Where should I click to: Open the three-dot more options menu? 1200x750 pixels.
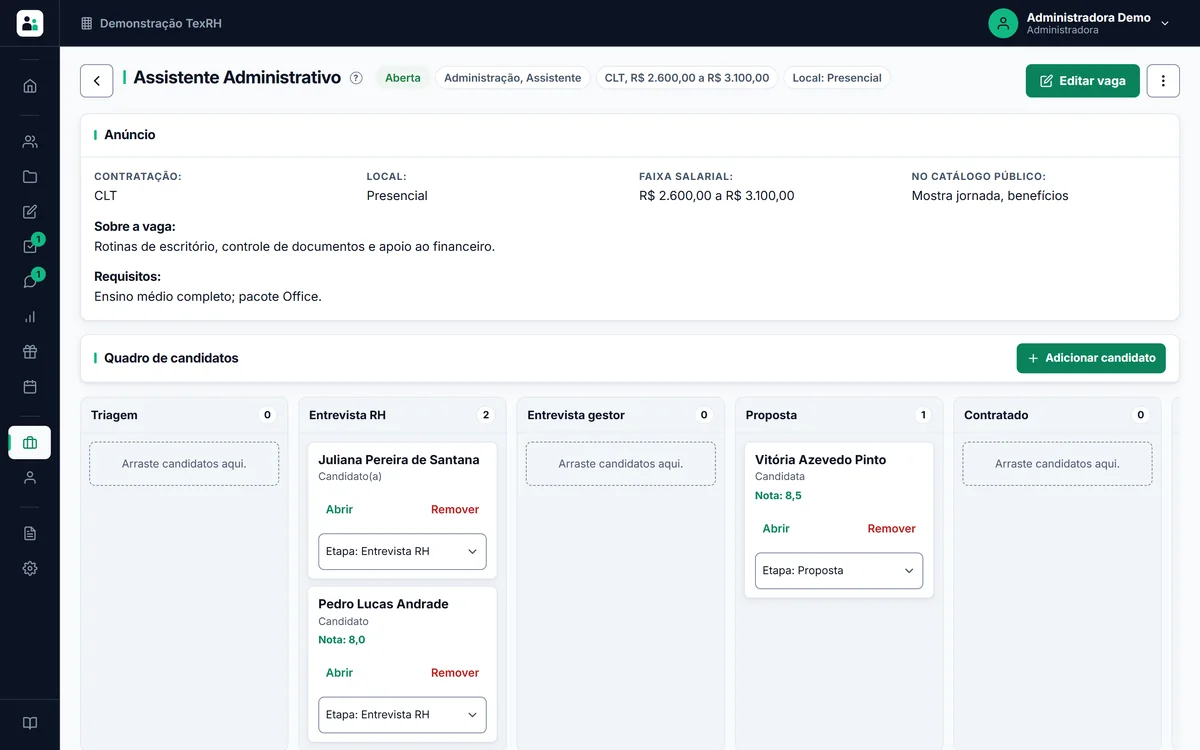pos(1163,81)
